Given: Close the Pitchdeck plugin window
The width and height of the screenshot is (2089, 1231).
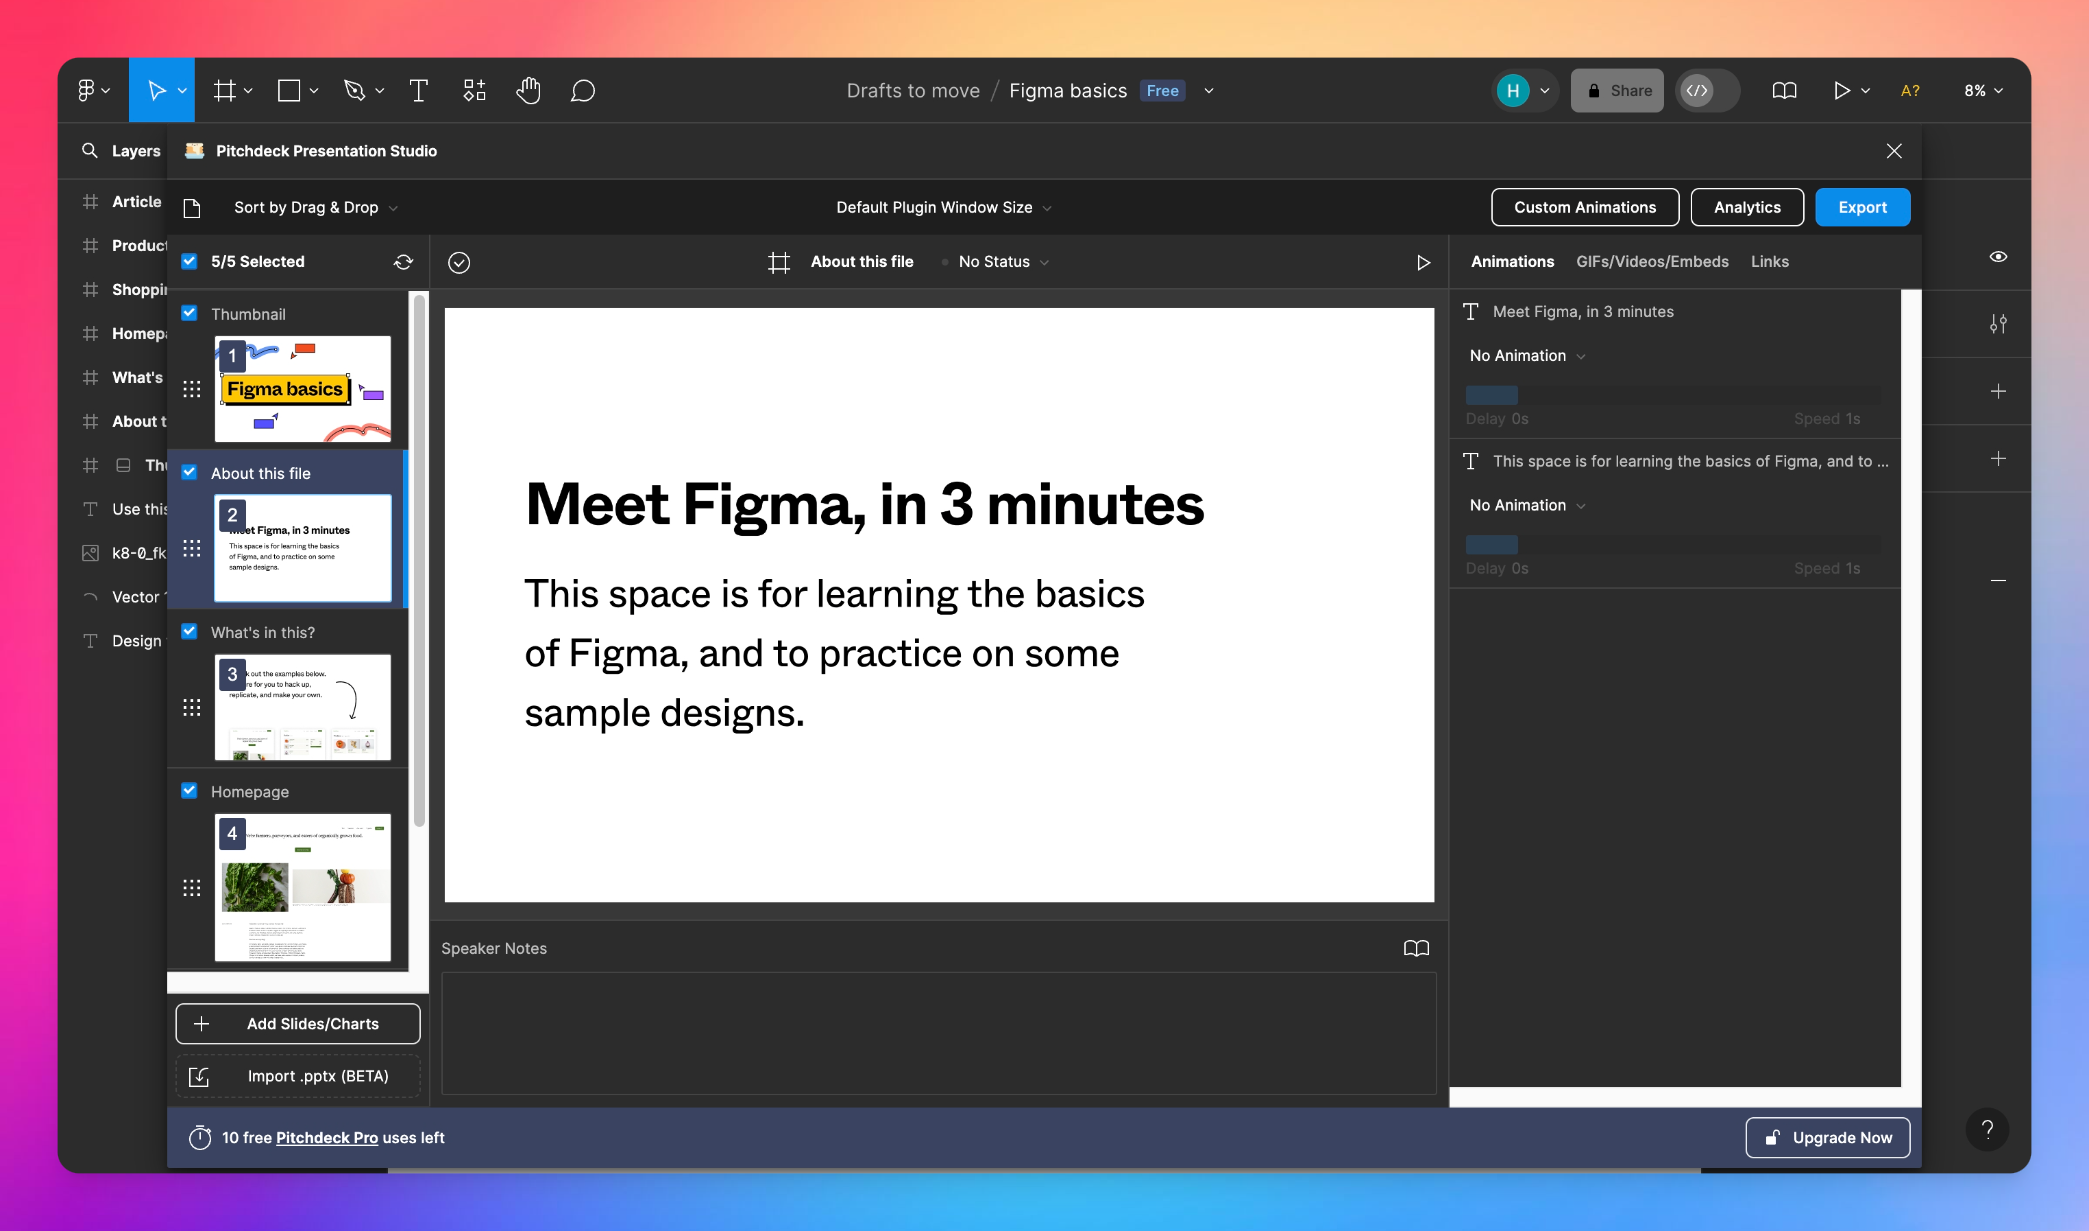Looking at the screenshot, I should pyautogui.click(x=1894, y=151).
